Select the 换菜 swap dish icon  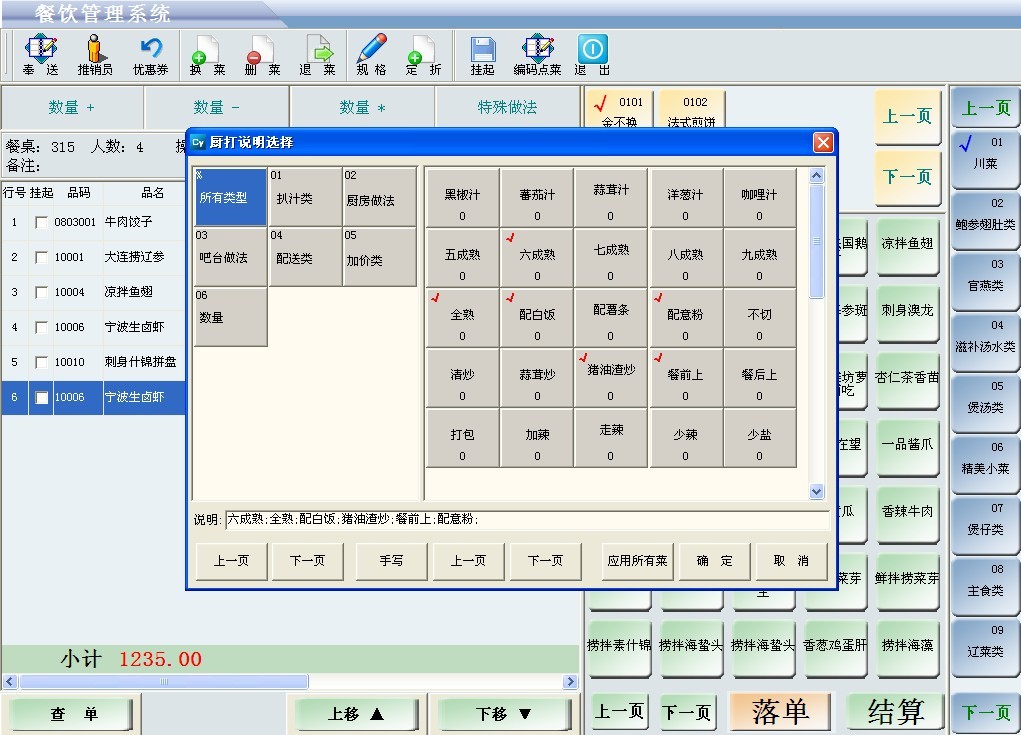click(x=207, y=55)
